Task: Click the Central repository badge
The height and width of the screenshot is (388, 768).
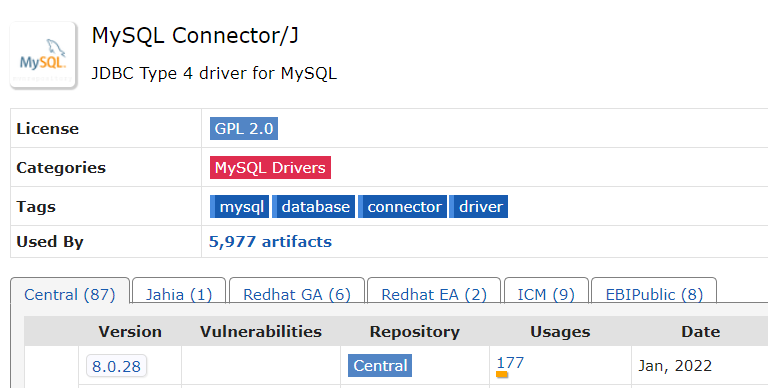Action: pos(380,365)
